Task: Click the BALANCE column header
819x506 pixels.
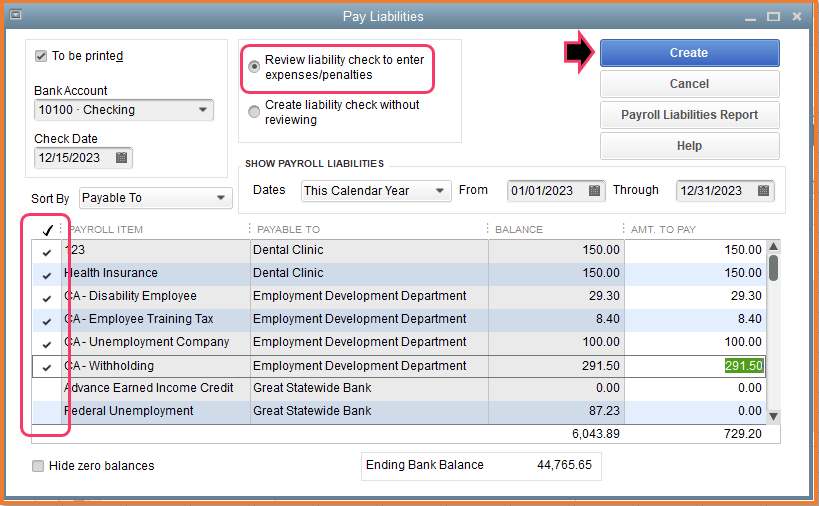Action: [x=519, y=229]
